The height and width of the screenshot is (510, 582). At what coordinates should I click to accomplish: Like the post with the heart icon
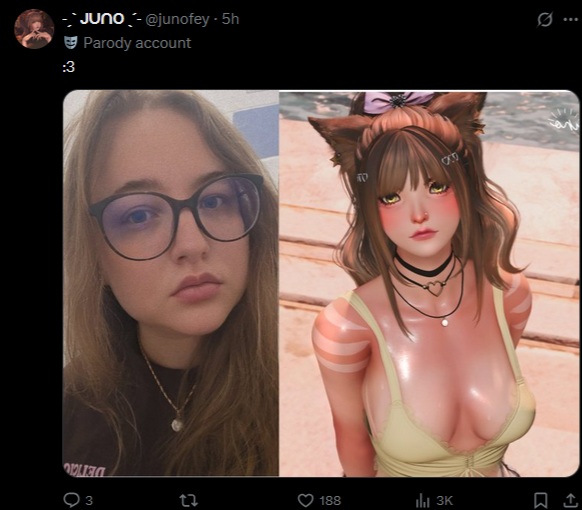coord(305,500)
